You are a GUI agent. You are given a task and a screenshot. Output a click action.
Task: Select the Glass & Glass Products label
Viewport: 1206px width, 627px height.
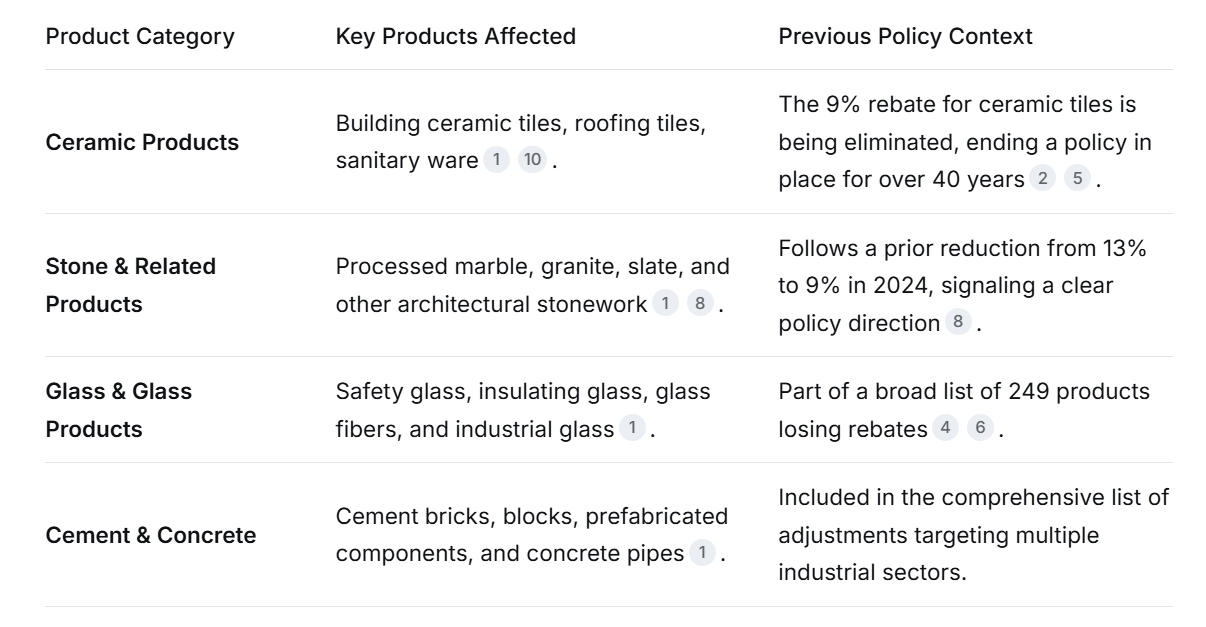click(x=119, y=410)
